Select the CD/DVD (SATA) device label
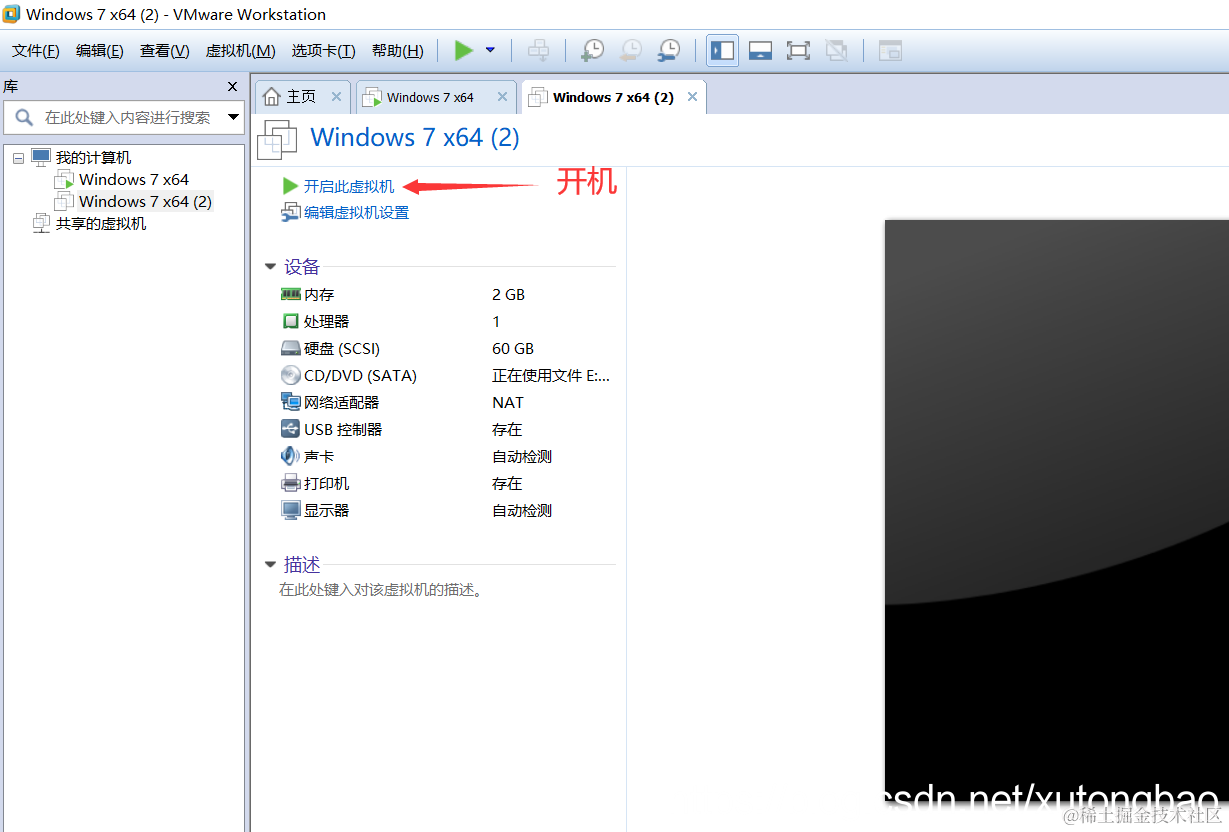Screen dimensions: 1229x832 (360, 375)
